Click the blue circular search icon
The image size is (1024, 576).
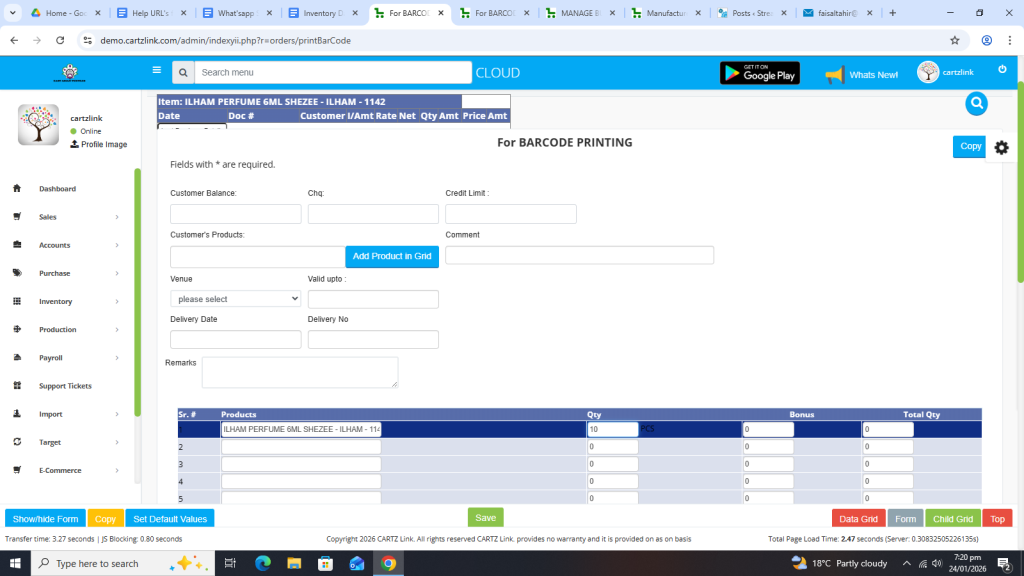(976, 103)
